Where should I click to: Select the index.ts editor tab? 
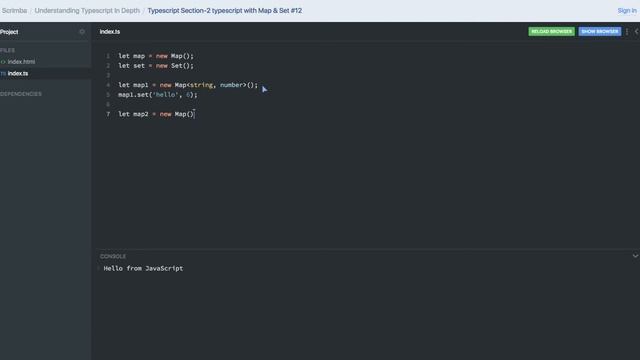tap(110, 32)
